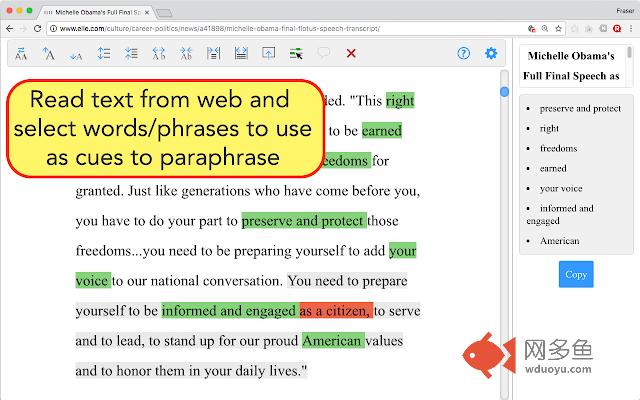Image resolution: width=640 pixels, height=400 pixels.
Task: Increase letter spacing of the text
Action: pos(158,54)
